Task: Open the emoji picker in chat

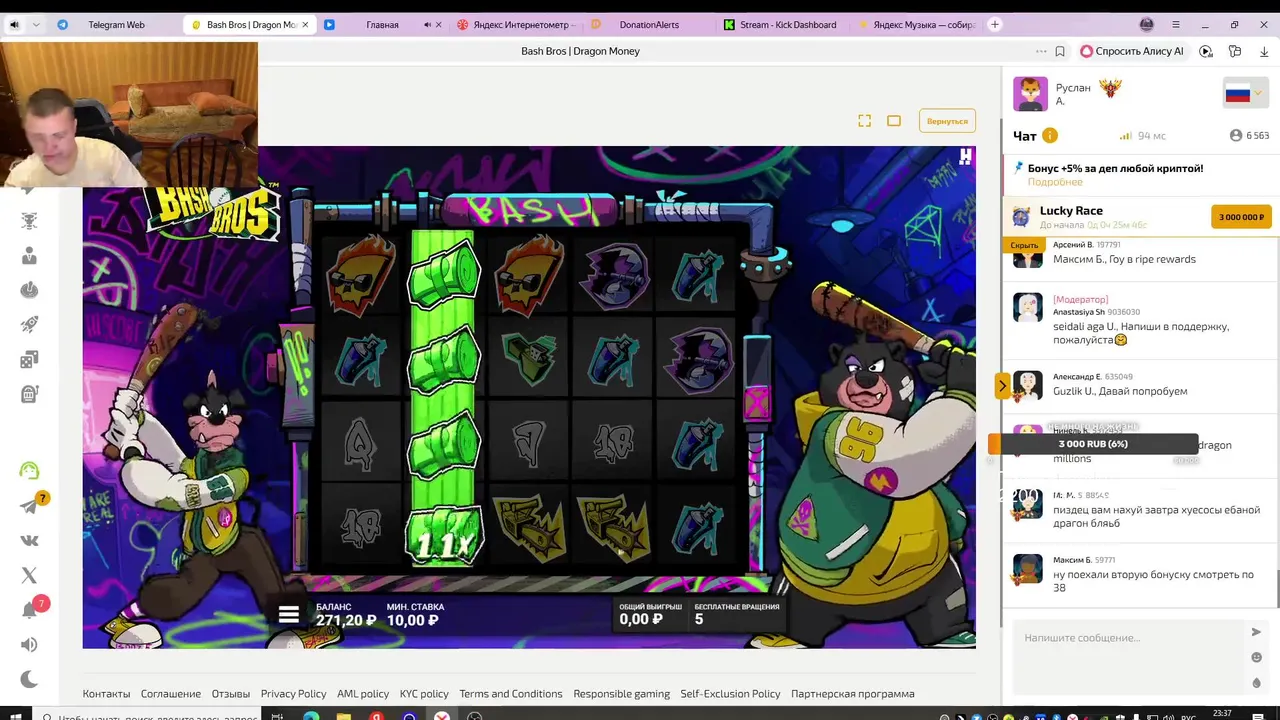Action: pyautogui.click(x=1256, y=657)
